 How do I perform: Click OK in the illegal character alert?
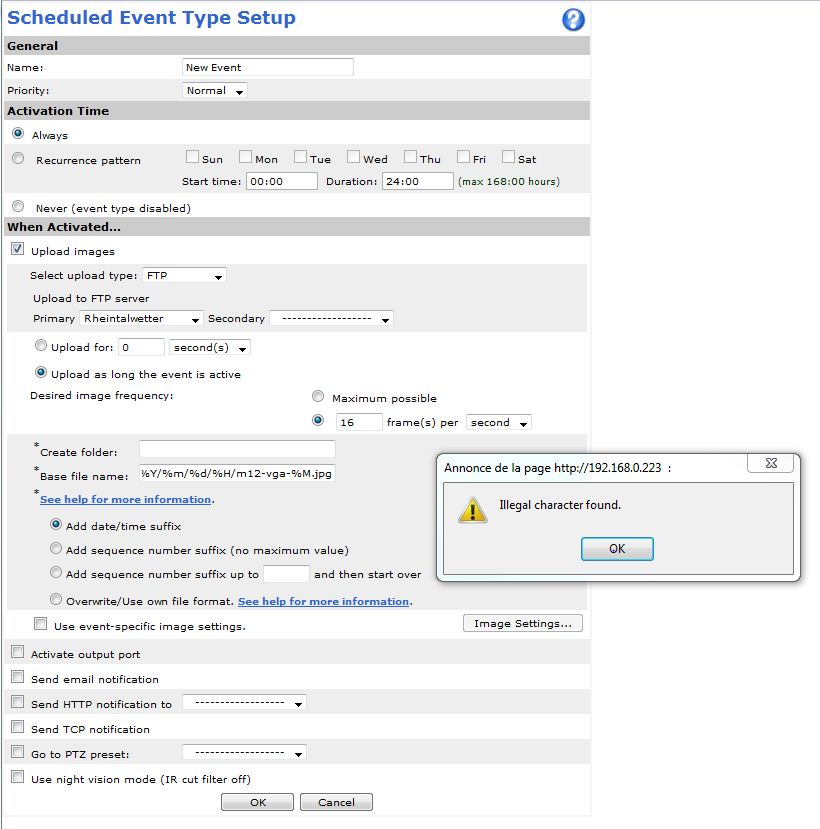(x=616, y=549)
